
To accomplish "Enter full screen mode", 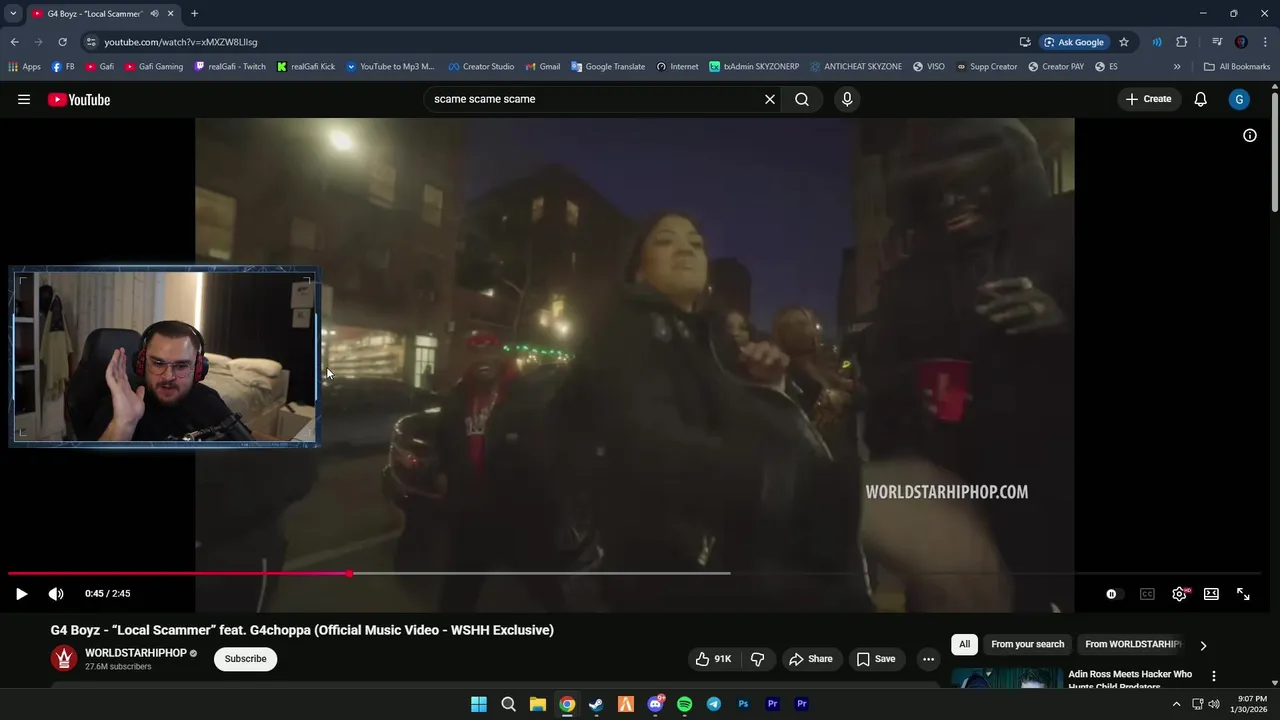I will tap(1243, 594).
